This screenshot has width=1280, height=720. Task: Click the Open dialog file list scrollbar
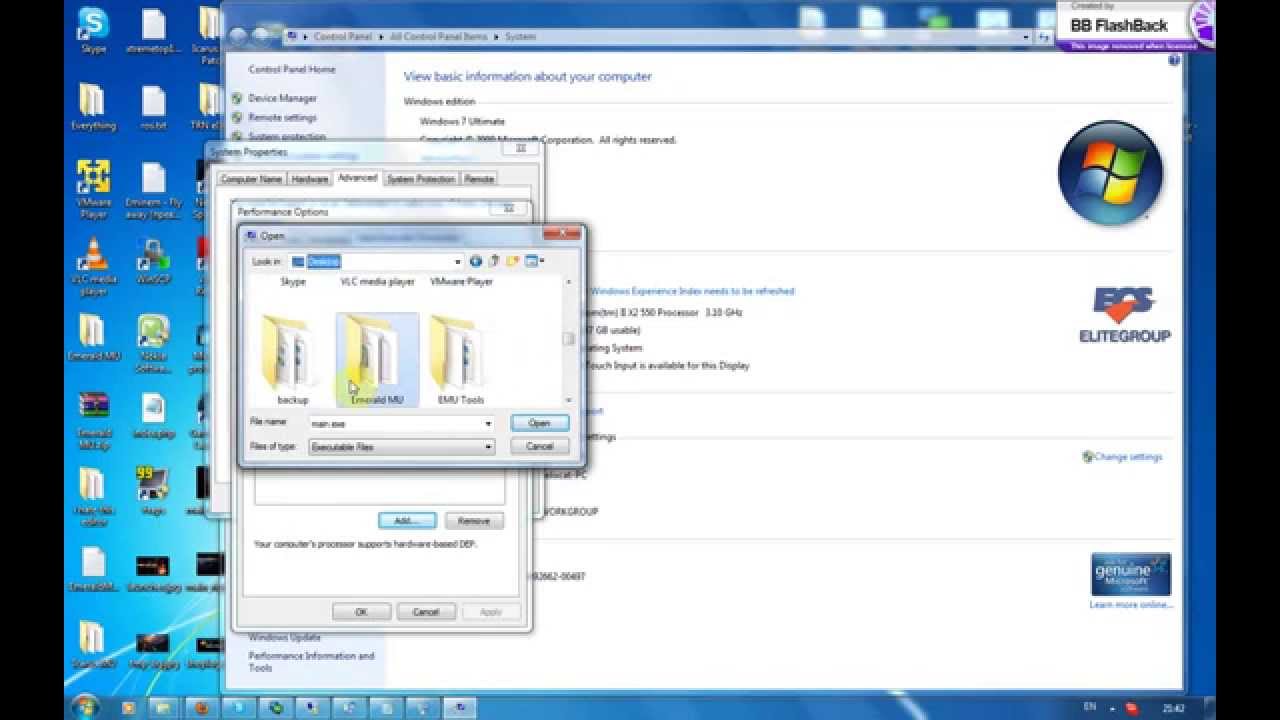coord(569,338)
